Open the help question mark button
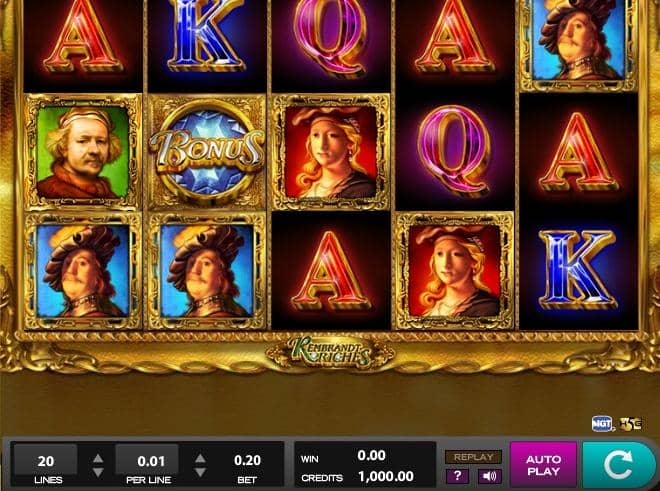Screen dimensions: 660x491 (458, 477)
